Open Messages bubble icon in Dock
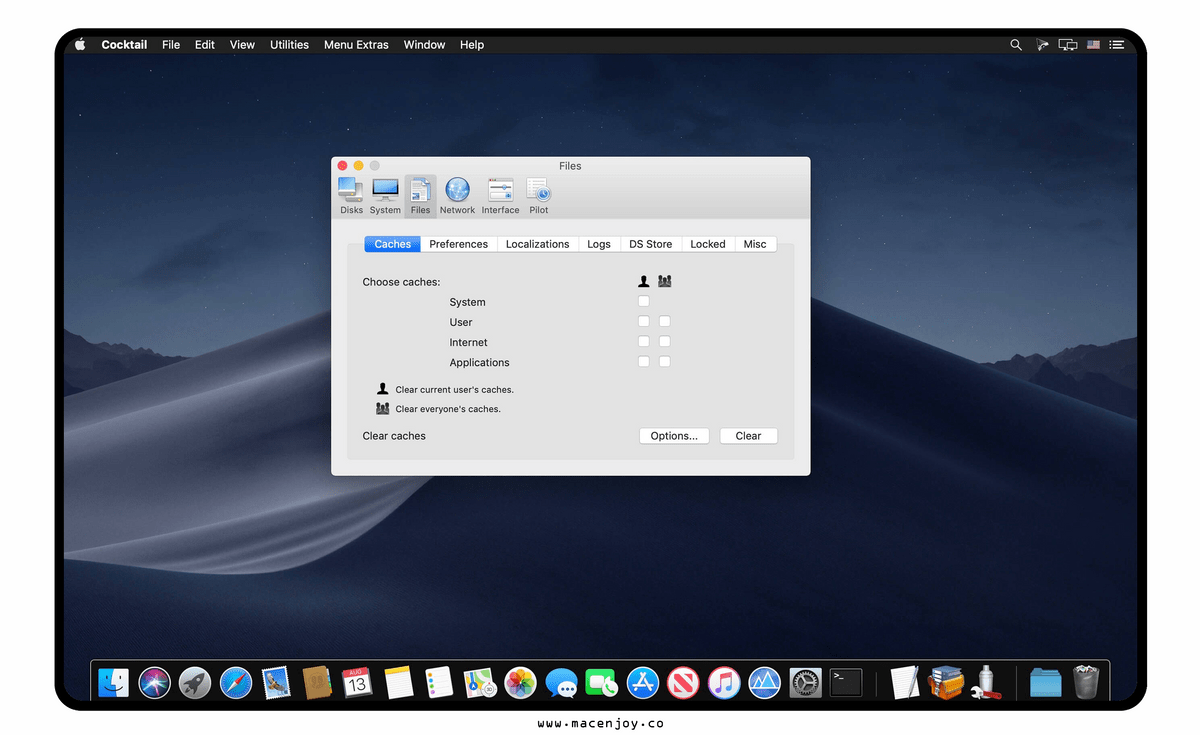Image resolution: width=1200 pixels, height=735 pixels. pos(561,683)
